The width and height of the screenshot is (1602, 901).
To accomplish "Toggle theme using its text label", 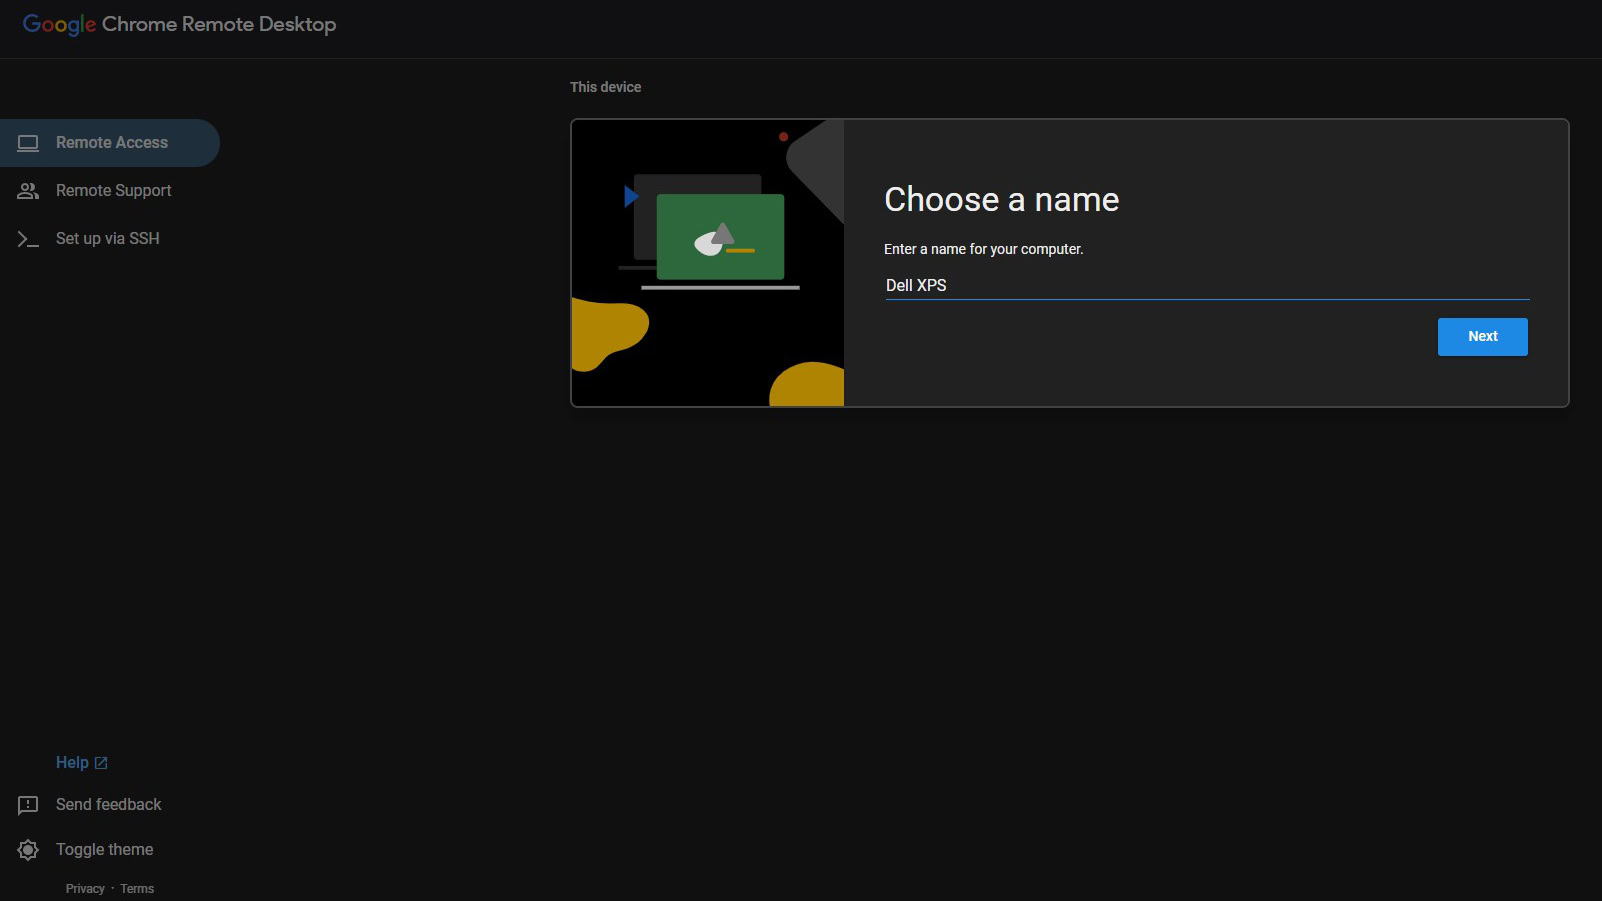I will [x=105, y=850].
